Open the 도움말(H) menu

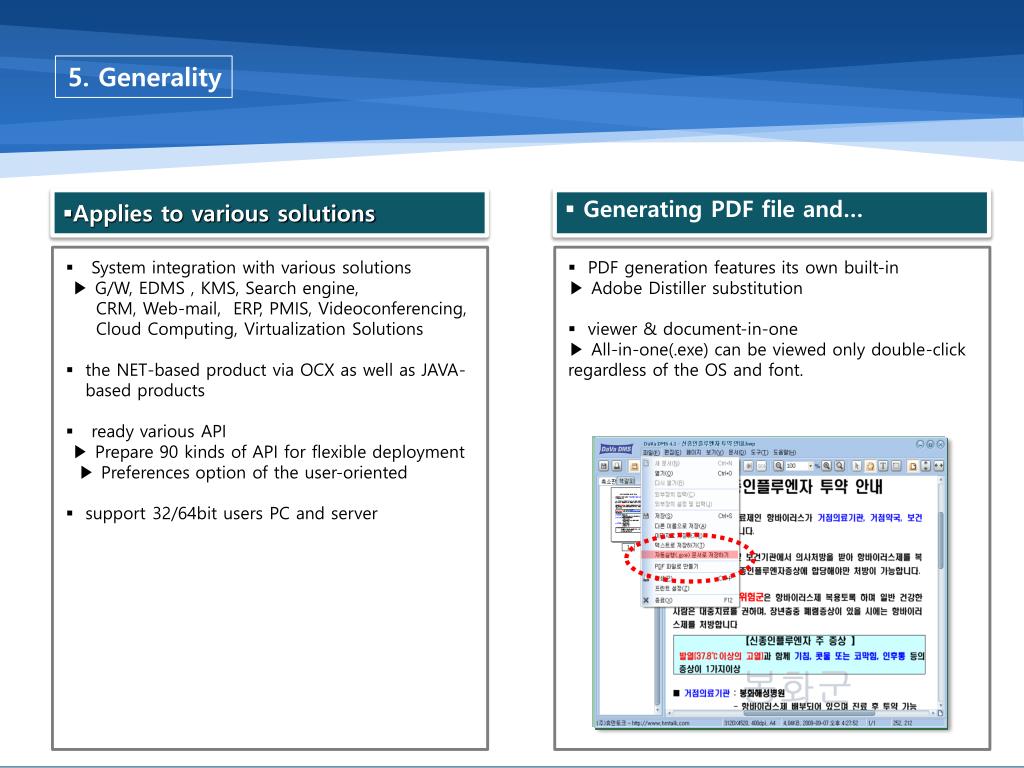coord(784,453)
